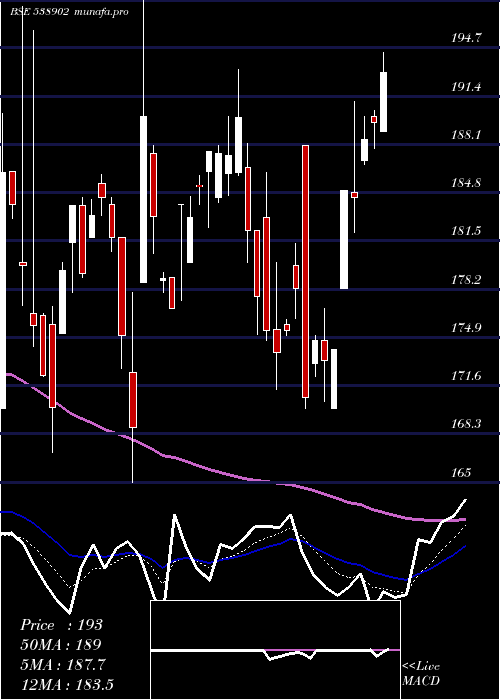Click the '12MA : 183.5' readout
The width and height of the screenshot is (500, 700).
tap(67, 684)
